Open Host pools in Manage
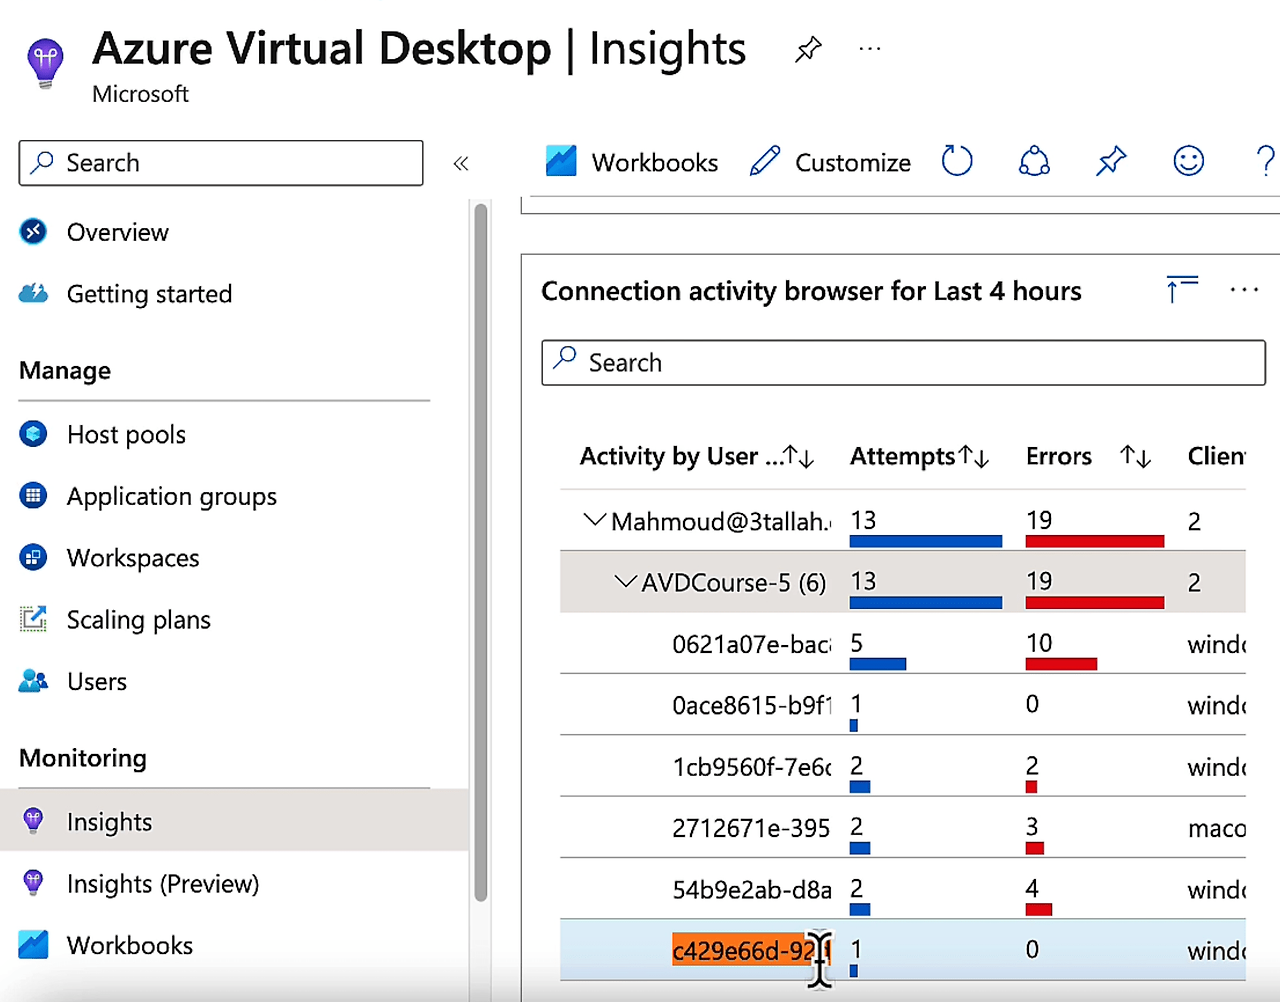 click(x=126, y=435)
